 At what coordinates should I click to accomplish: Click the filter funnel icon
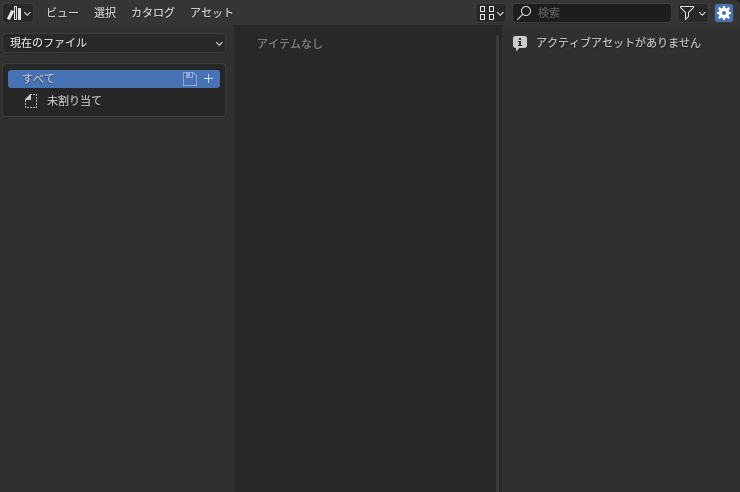pos(687,13)
